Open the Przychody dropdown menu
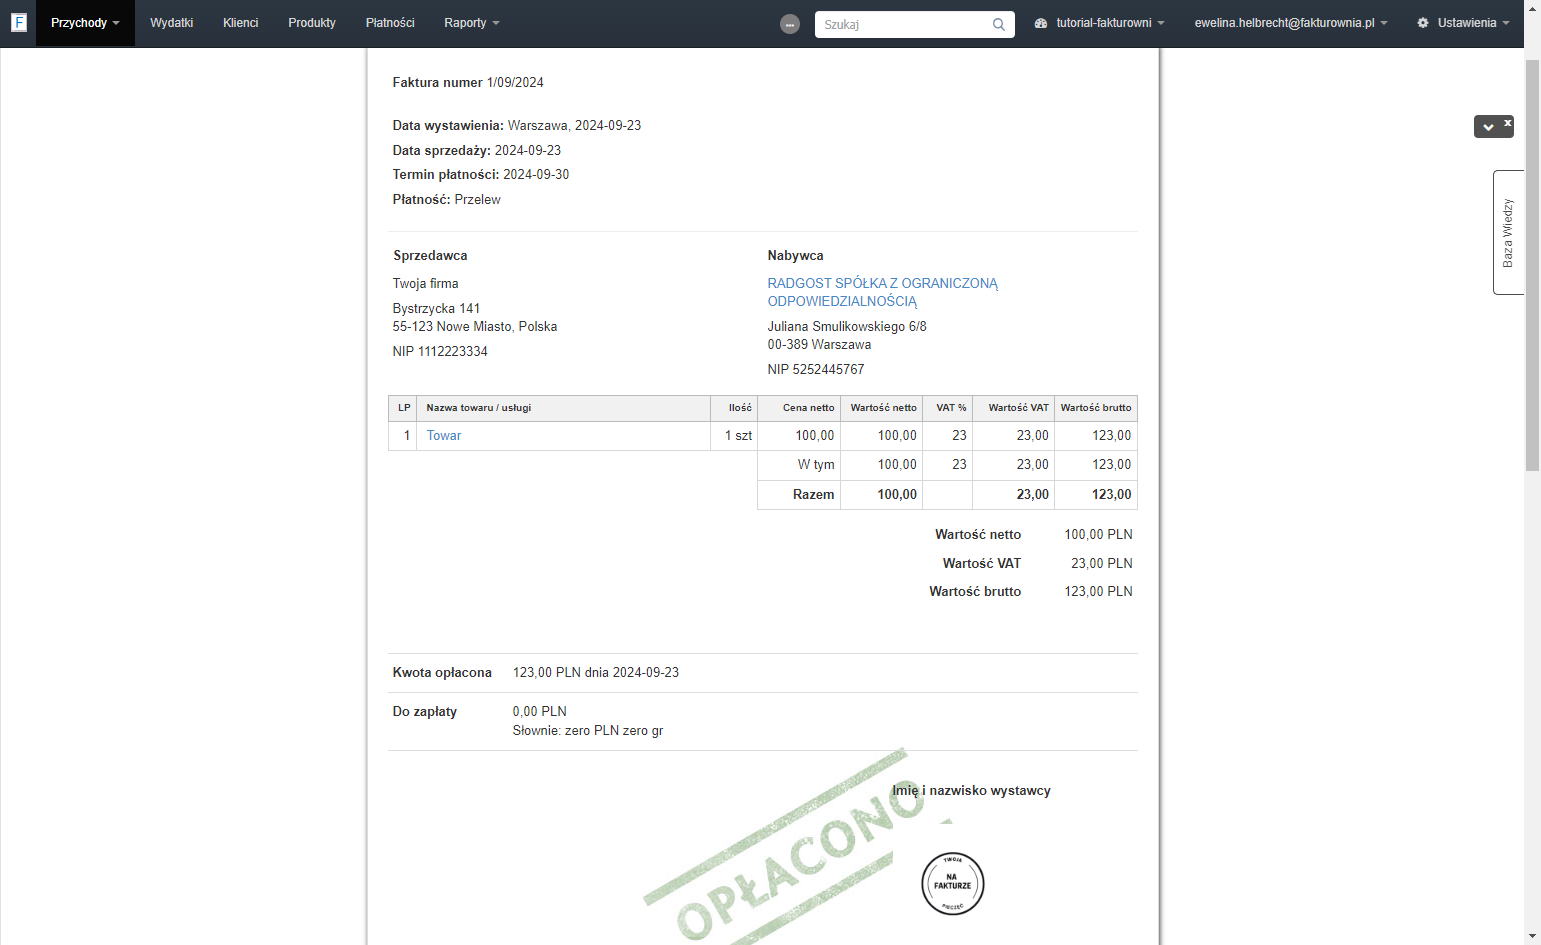The width and height of the screenshot is (1541, 945). point(85,23)
